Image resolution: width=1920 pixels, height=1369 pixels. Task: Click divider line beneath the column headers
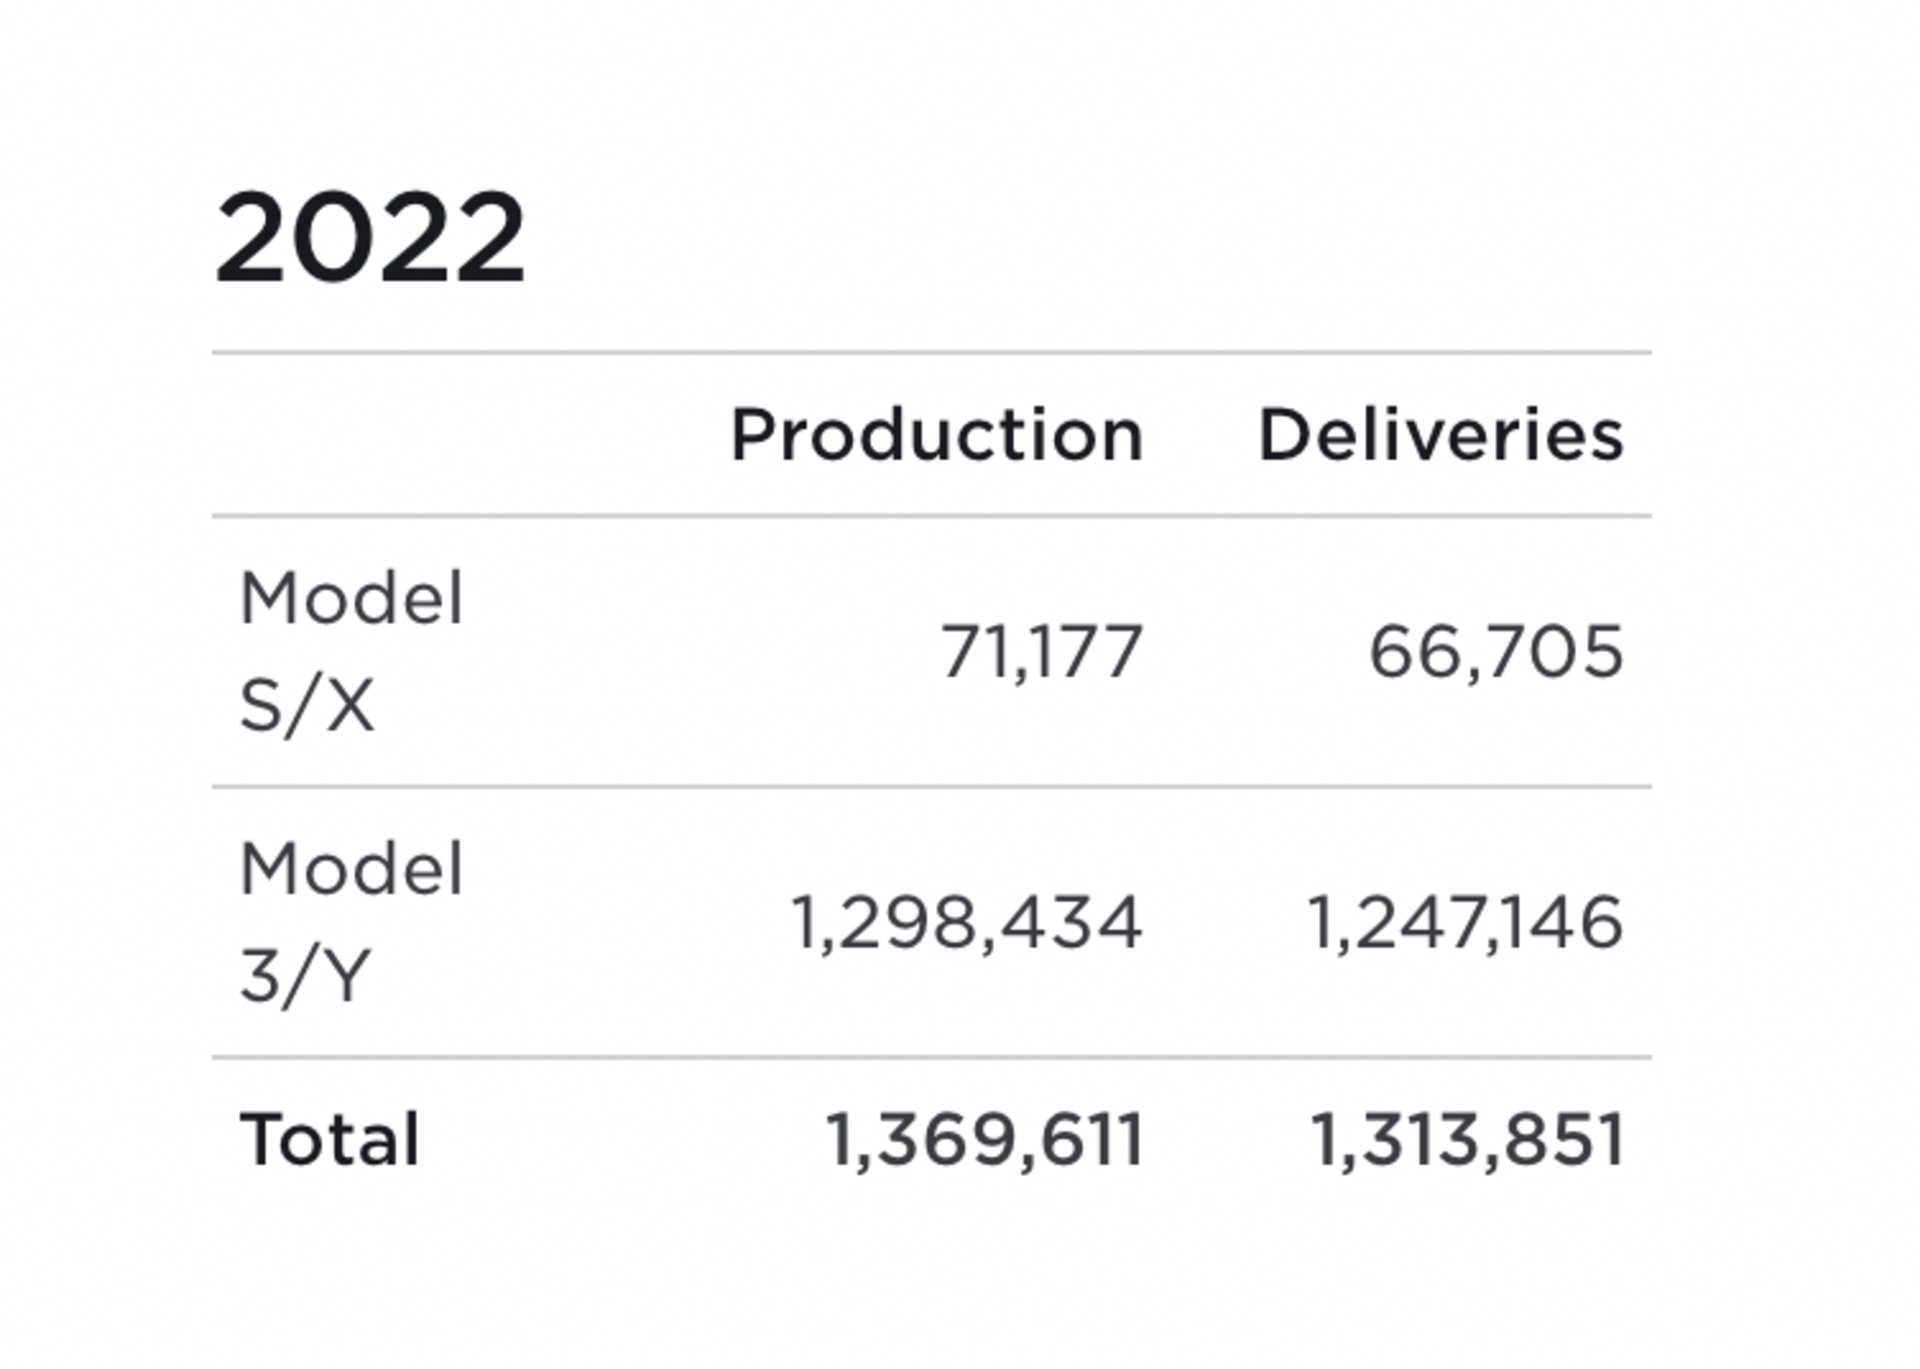point(930,516)
